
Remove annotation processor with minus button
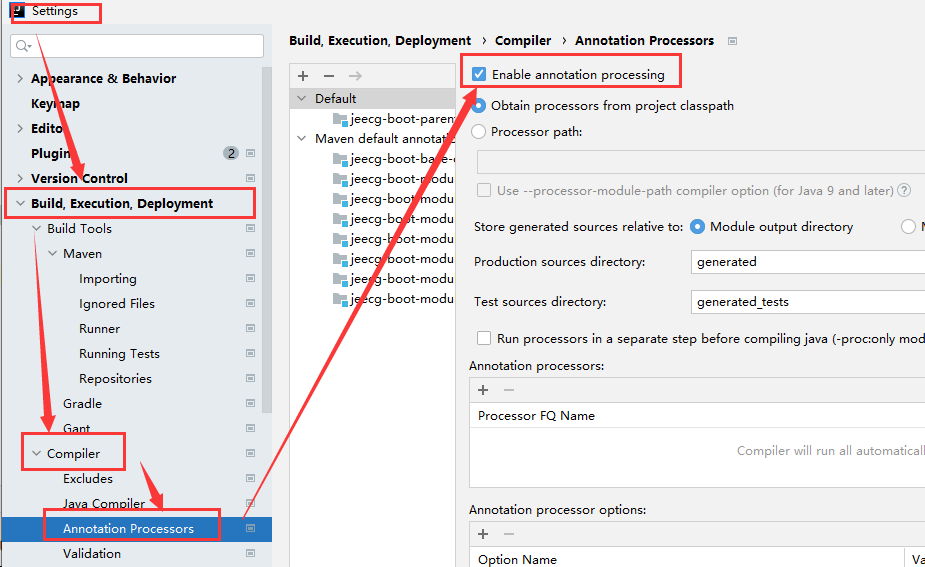tap(509, 390)
